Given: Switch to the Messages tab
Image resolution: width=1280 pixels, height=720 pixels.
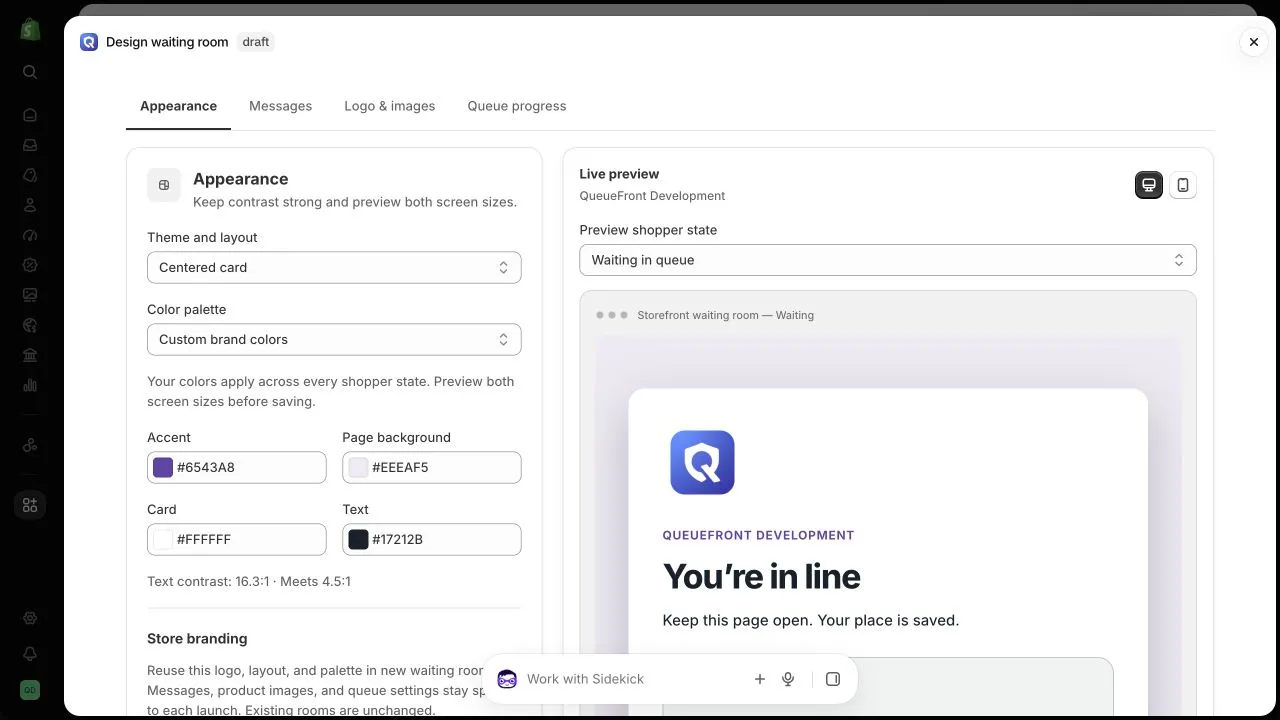Looking at the screenshot, I should pos(280,106).
